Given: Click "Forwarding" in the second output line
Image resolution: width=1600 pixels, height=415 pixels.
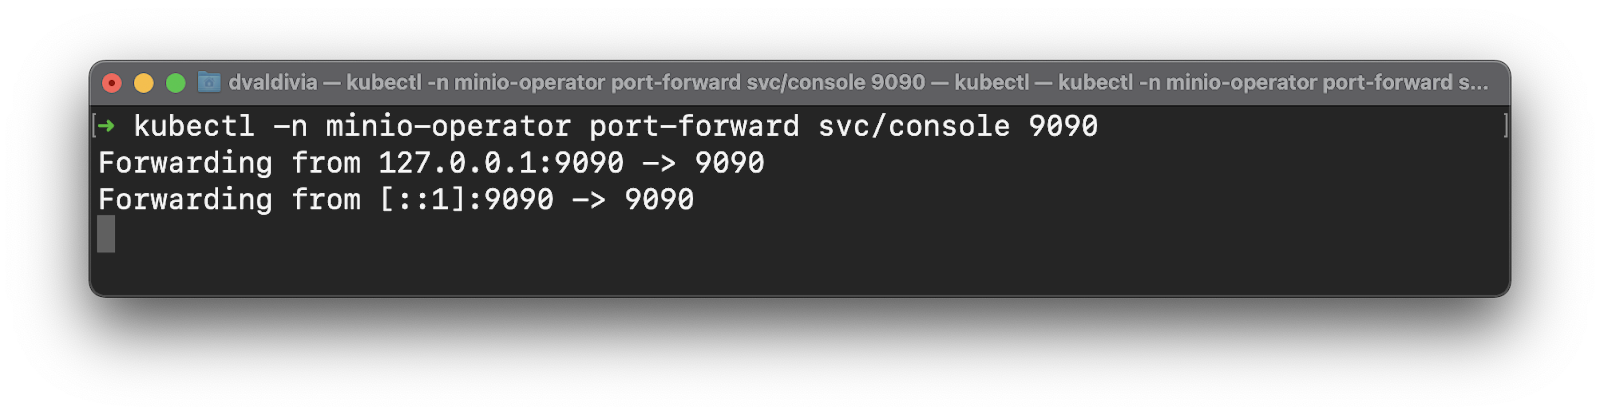Looking at the screenshot, I should click(185, 200).
